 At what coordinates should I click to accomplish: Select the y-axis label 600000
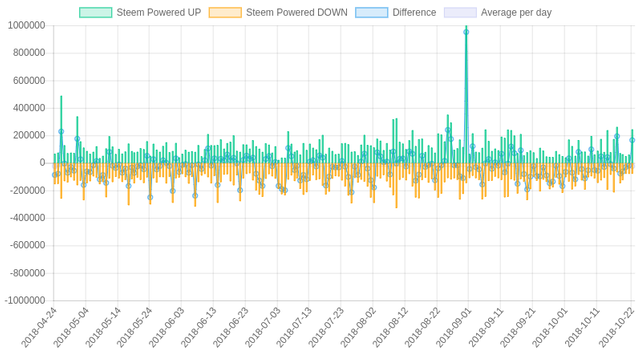pos(29,81)
